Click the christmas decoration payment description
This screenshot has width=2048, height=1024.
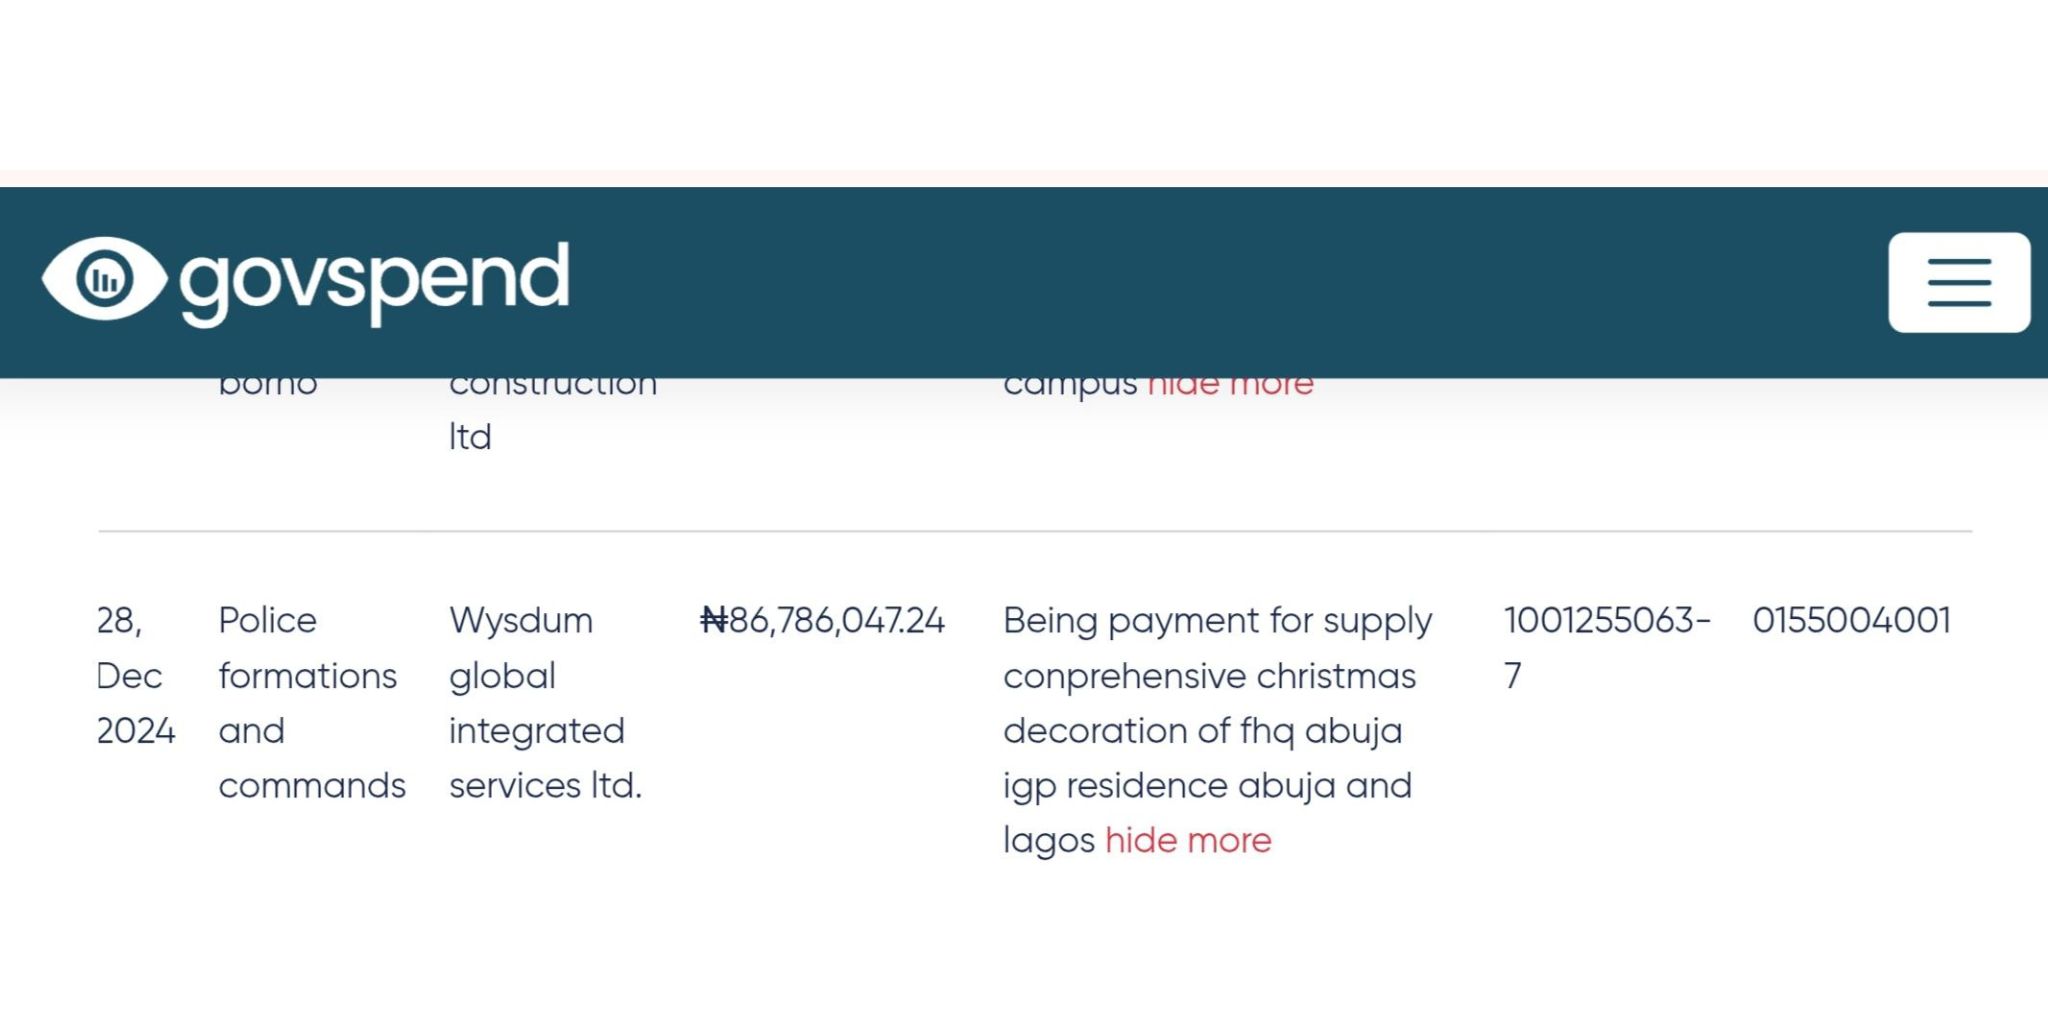[1218, 730]
